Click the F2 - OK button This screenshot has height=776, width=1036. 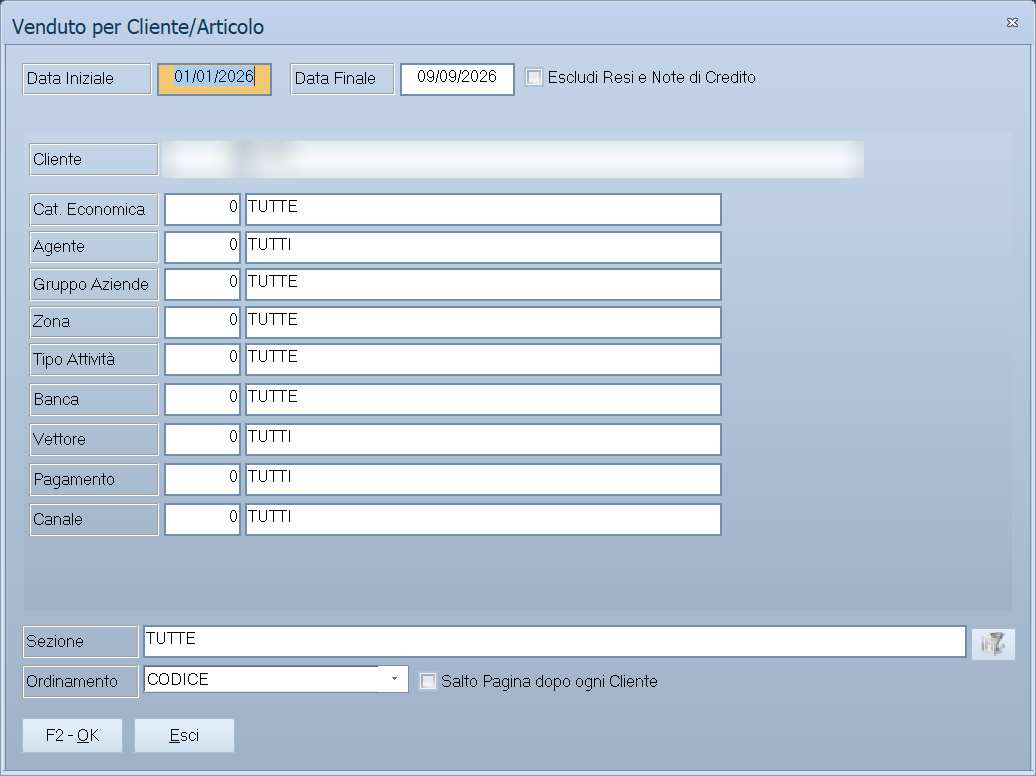73,735
